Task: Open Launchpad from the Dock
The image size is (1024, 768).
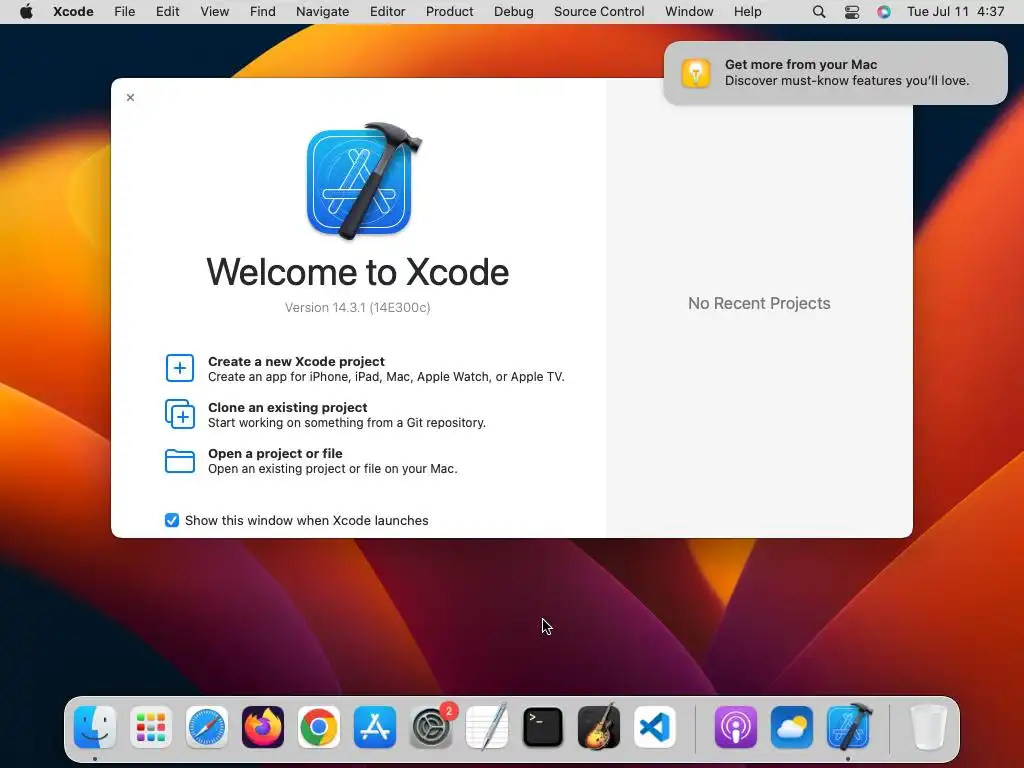Action: pyautogui.click(x=151, y=727)
